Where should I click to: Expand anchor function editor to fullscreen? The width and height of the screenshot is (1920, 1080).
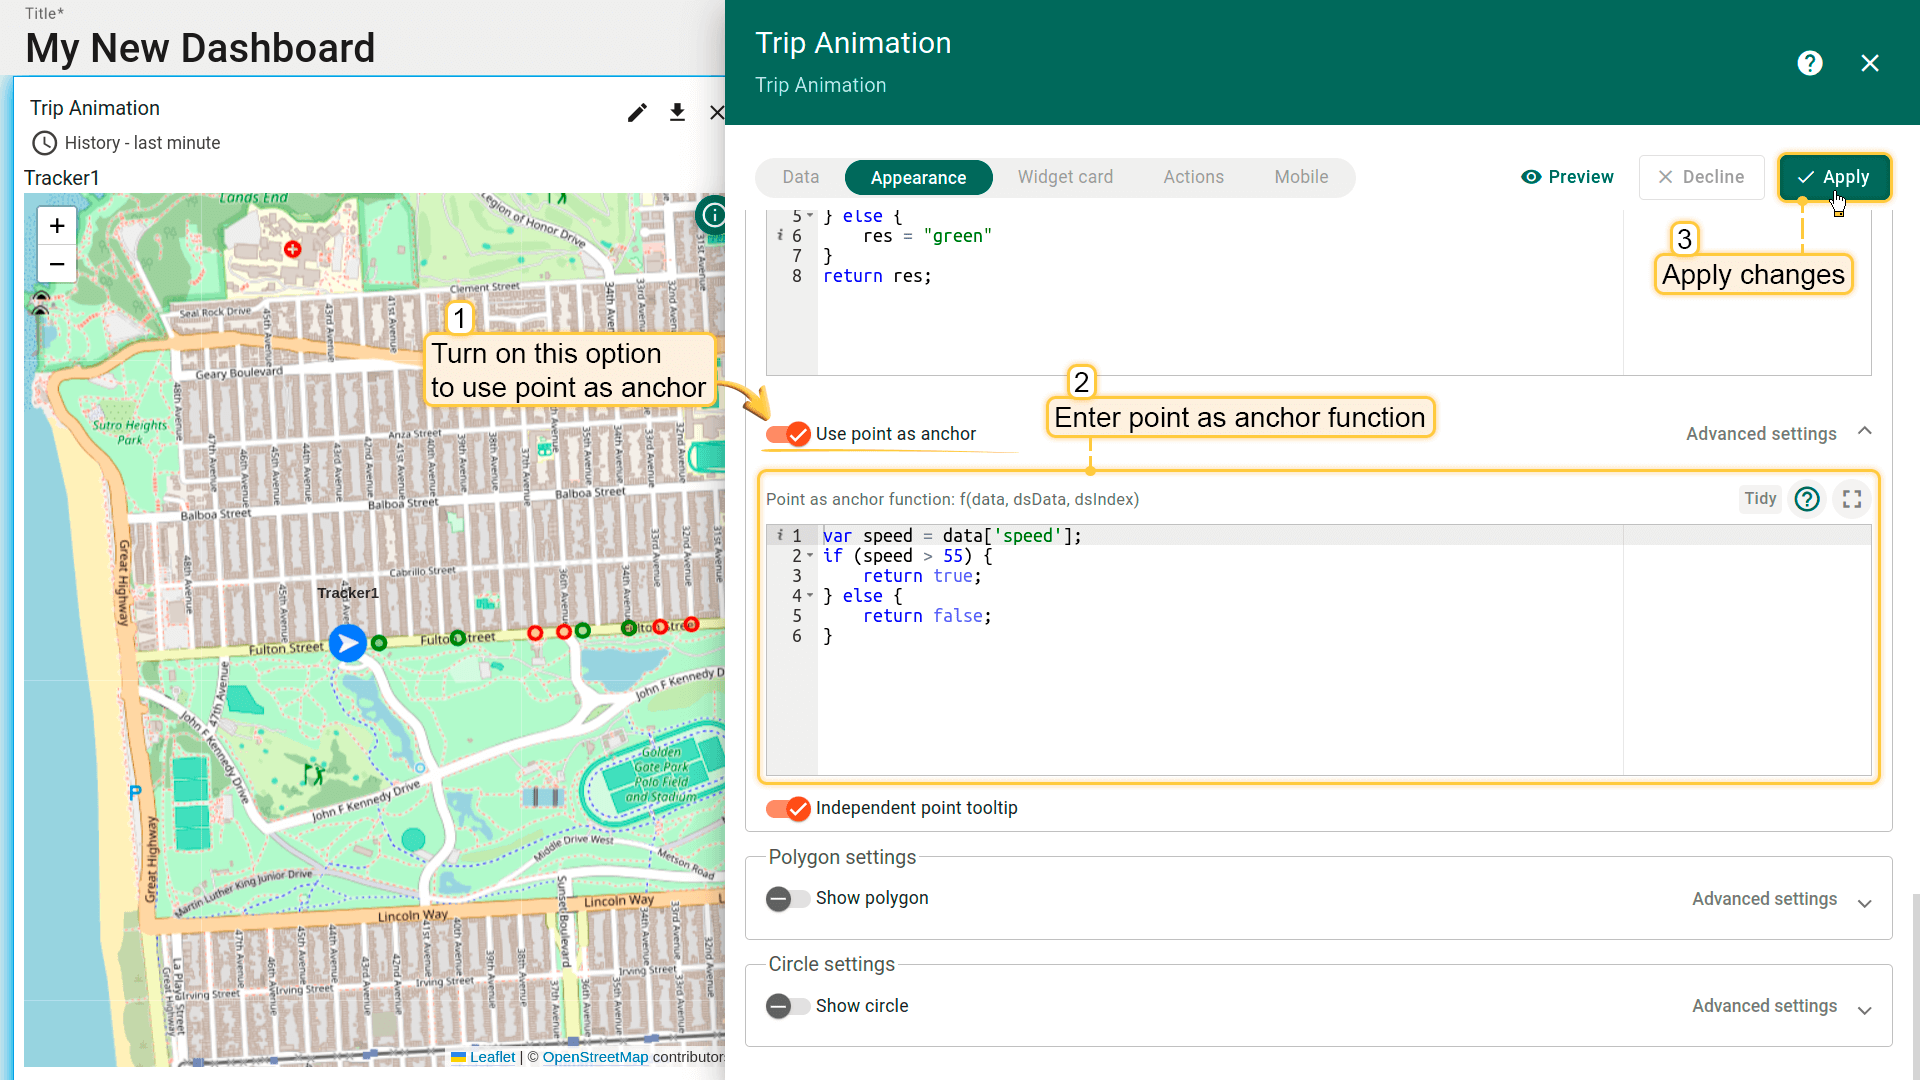point(1852,499)
